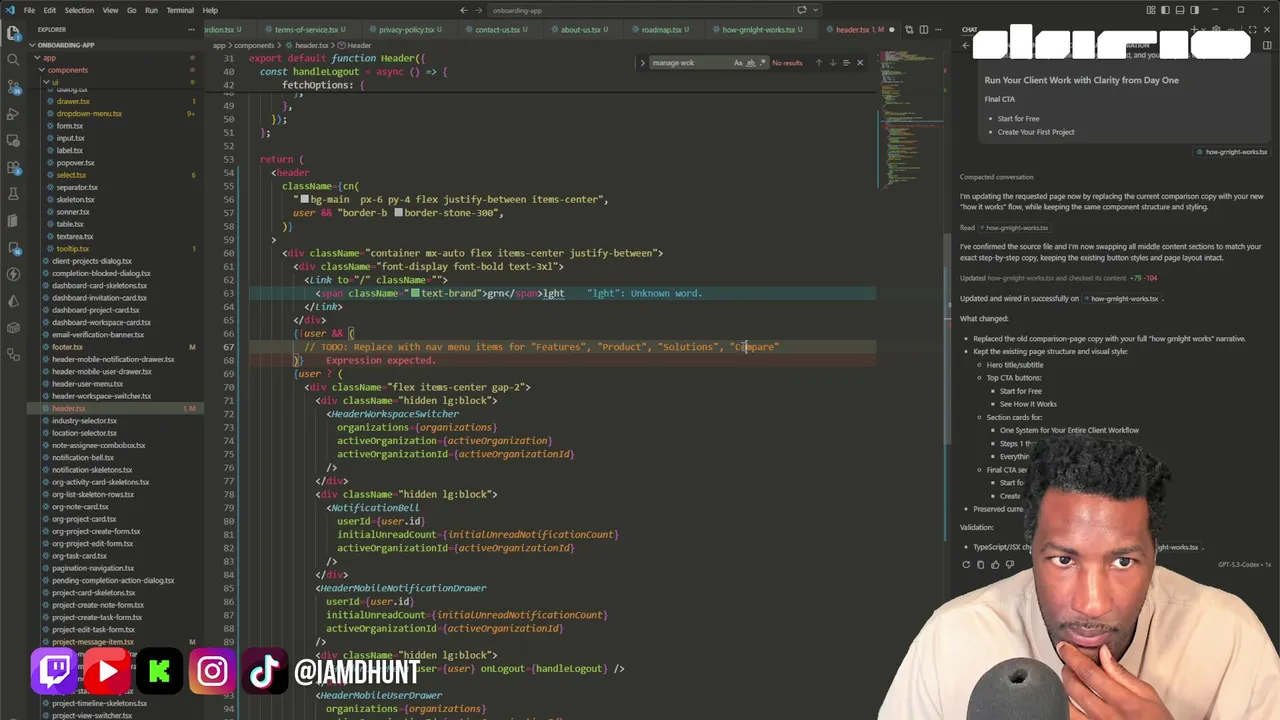The height and width of the screenshot is (720, 1280).
Task: Open dropdown-menu.tsx in explorer
Action: 89,113
